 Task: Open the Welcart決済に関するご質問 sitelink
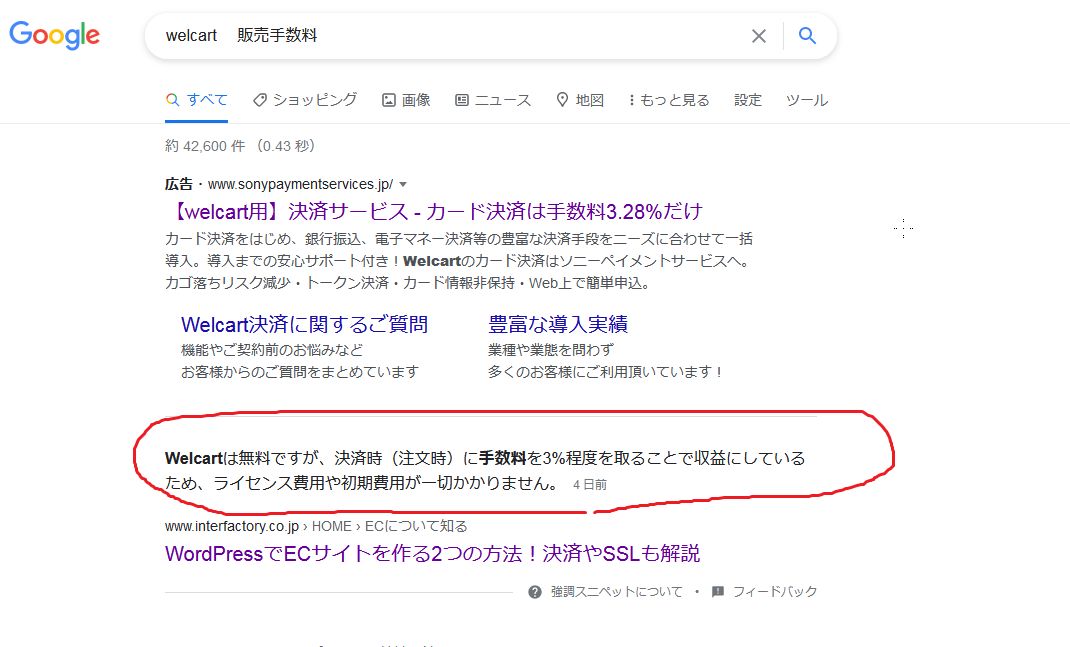tap(304, 324)
